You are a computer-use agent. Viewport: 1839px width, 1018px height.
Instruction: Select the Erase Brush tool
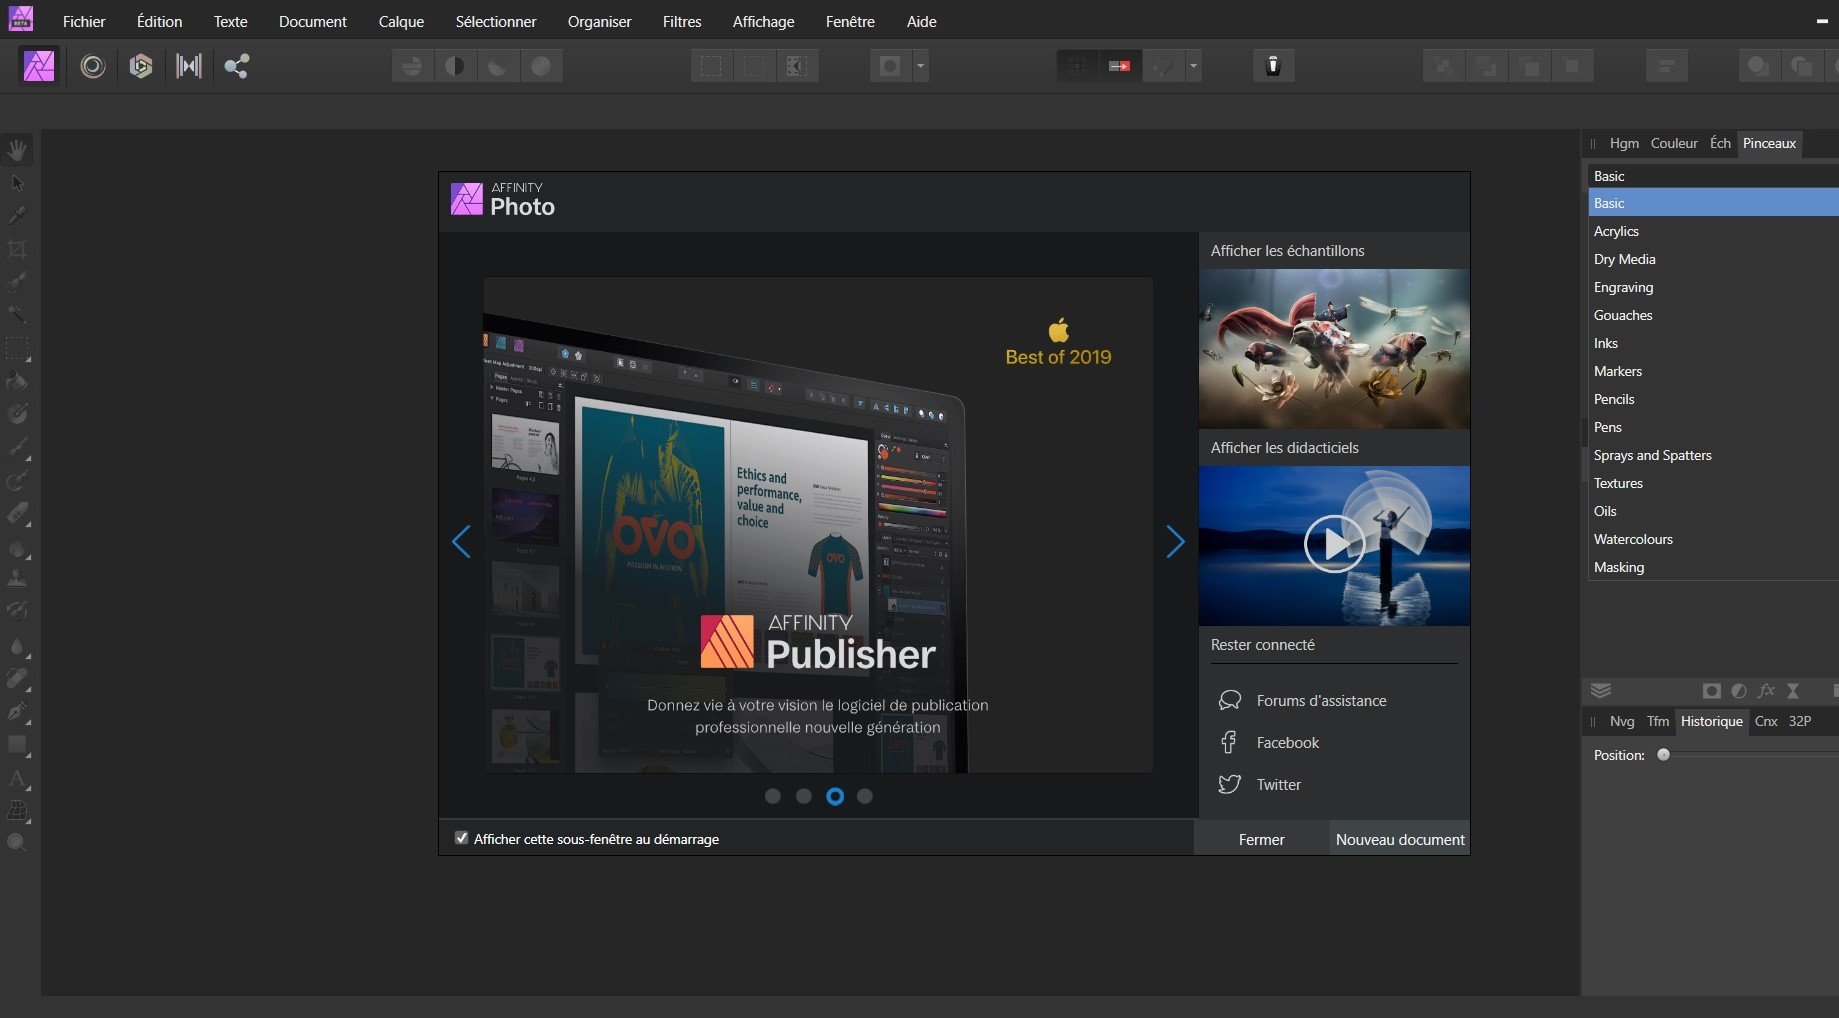click(17, 513)
